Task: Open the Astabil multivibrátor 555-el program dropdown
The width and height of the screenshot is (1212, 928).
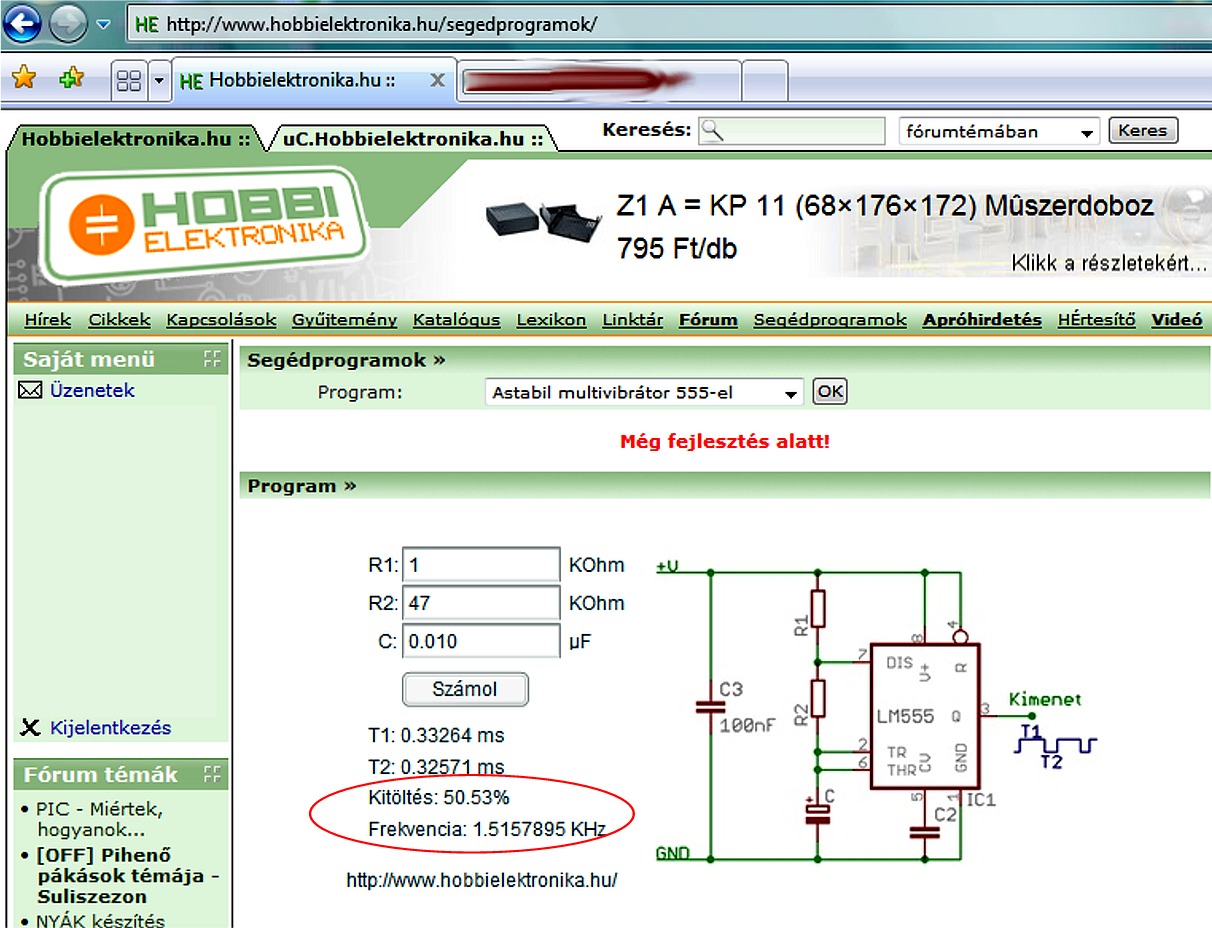Action: (644, 392)
